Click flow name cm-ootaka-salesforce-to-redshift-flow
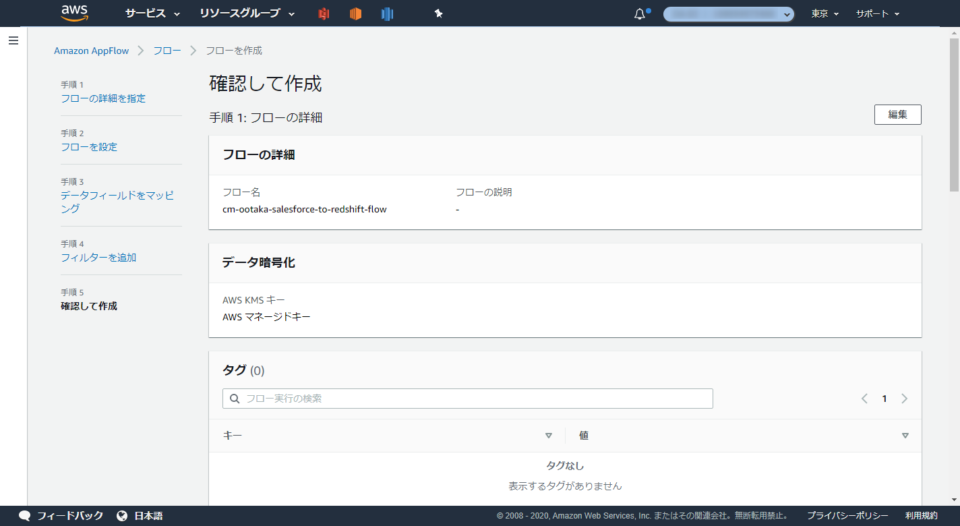 [304, 209]
